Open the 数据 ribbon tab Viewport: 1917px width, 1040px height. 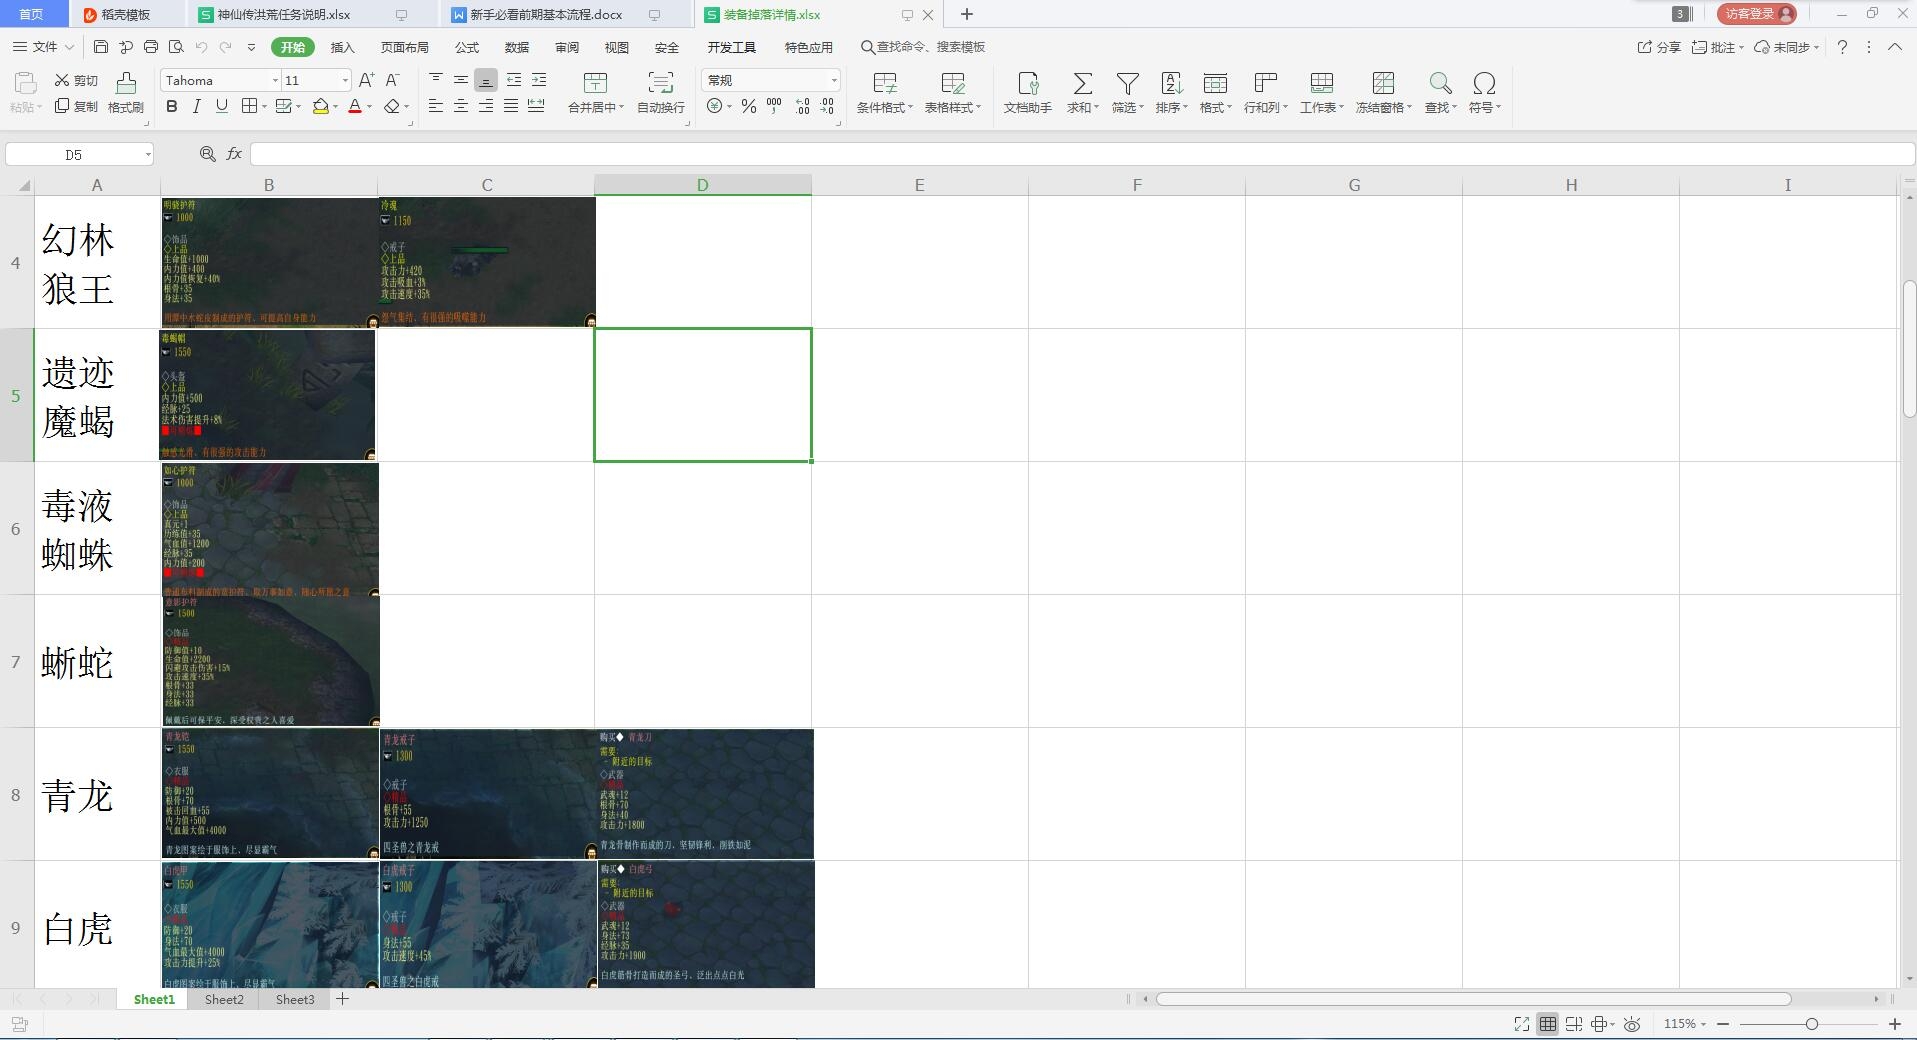coord(517,47)
